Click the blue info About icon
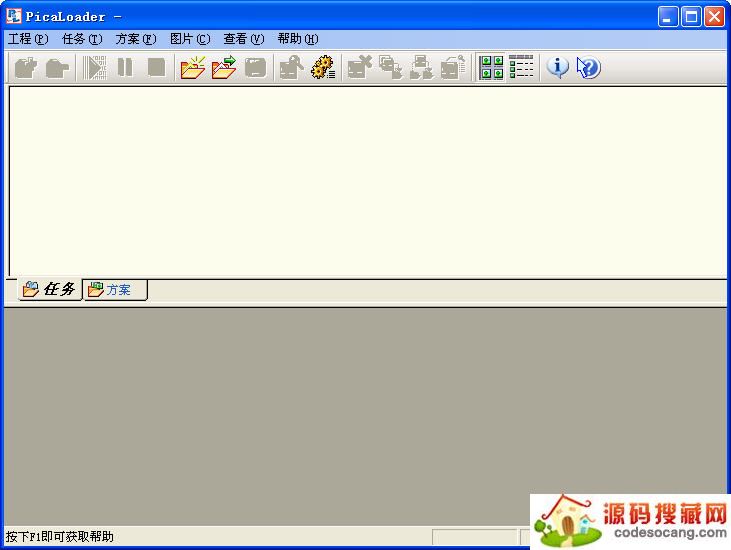 click(x=557, y=68)
